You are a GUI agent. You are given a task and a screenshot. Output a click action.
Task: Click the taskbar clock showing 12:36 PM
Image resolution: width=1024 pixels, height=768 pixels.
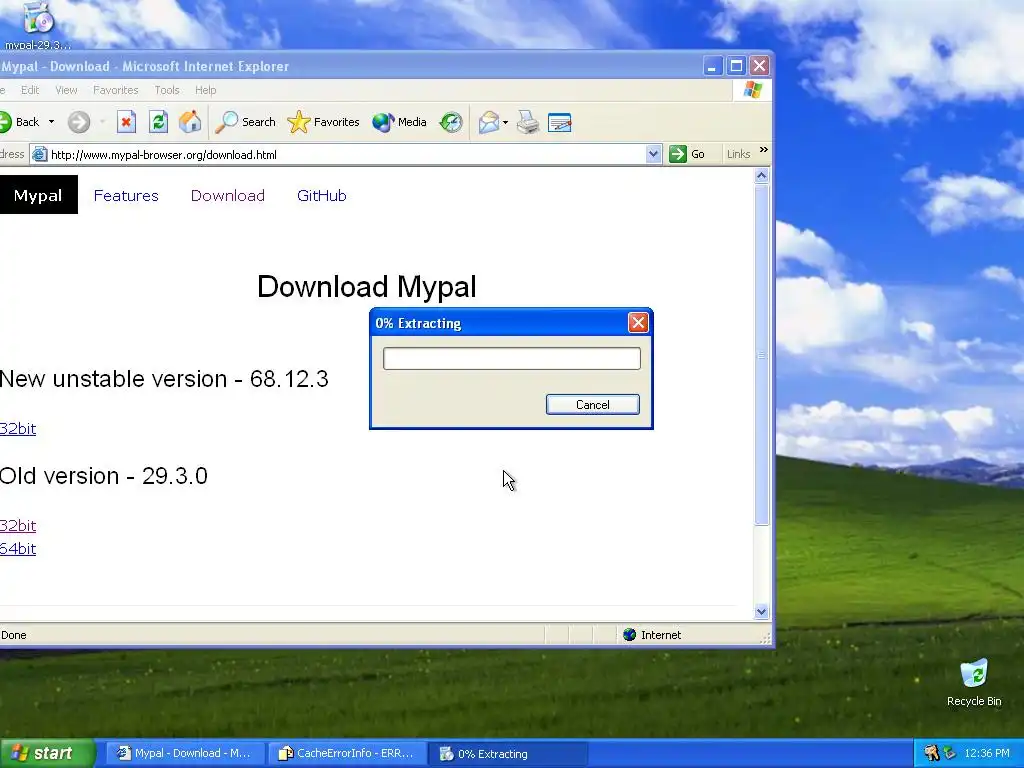click(x=987, y=754)
